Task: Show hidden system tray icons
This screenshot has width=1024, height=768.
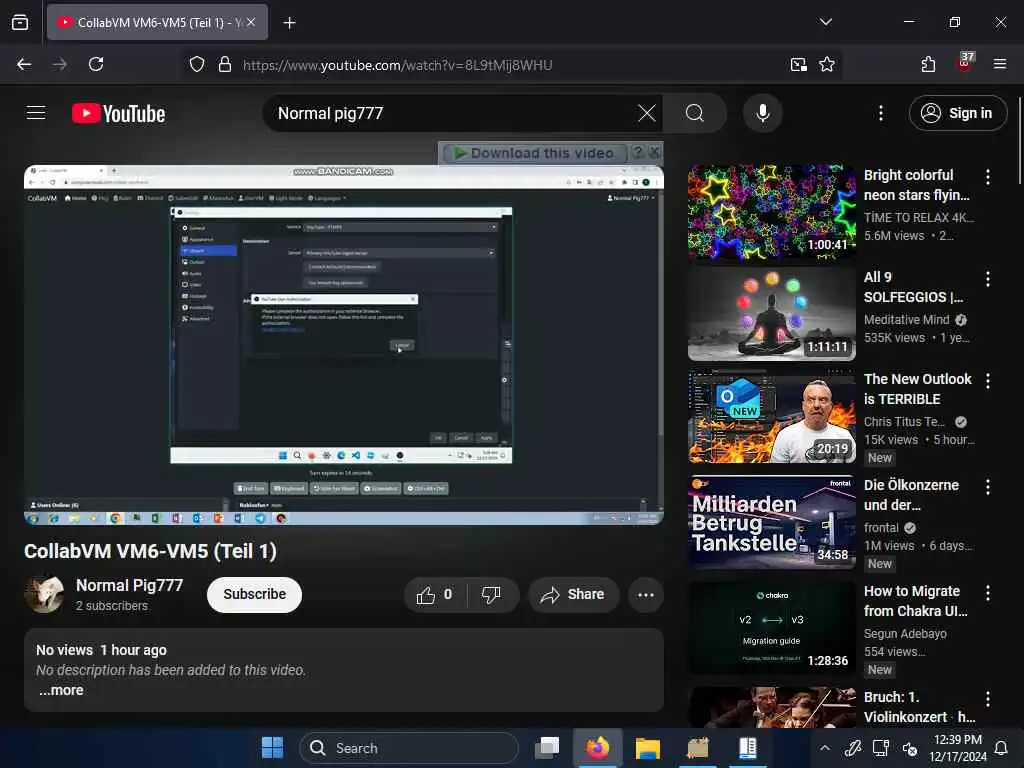Action: pyautogui.click(x=825, y=748)
